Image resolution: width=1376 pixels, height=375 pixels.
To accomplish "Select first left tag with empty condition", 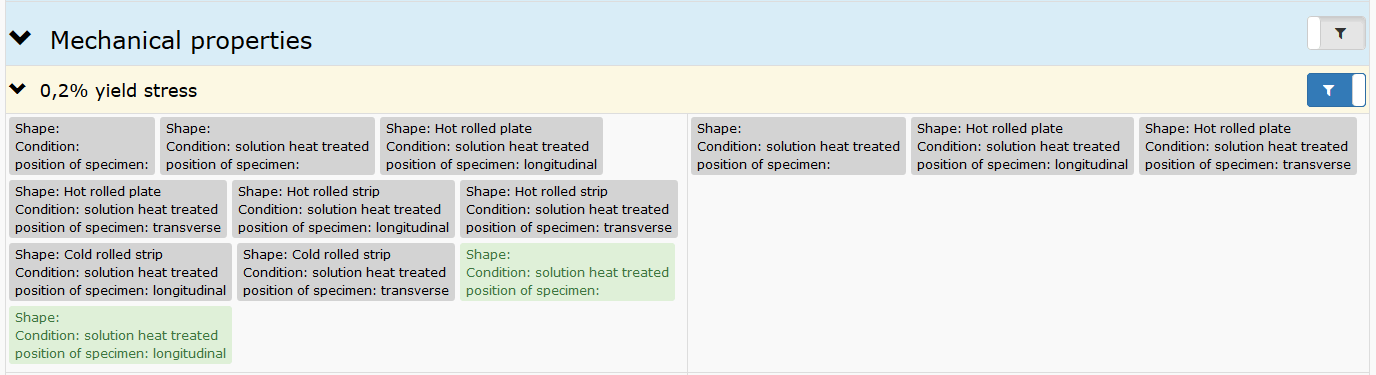I will click(82, 146).
